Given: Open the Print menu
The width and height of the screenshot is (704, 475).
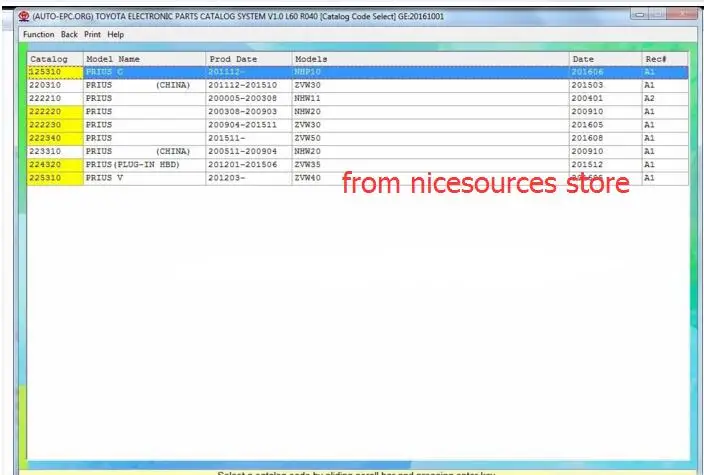Looking at the screenshot, I should point(92,35).
